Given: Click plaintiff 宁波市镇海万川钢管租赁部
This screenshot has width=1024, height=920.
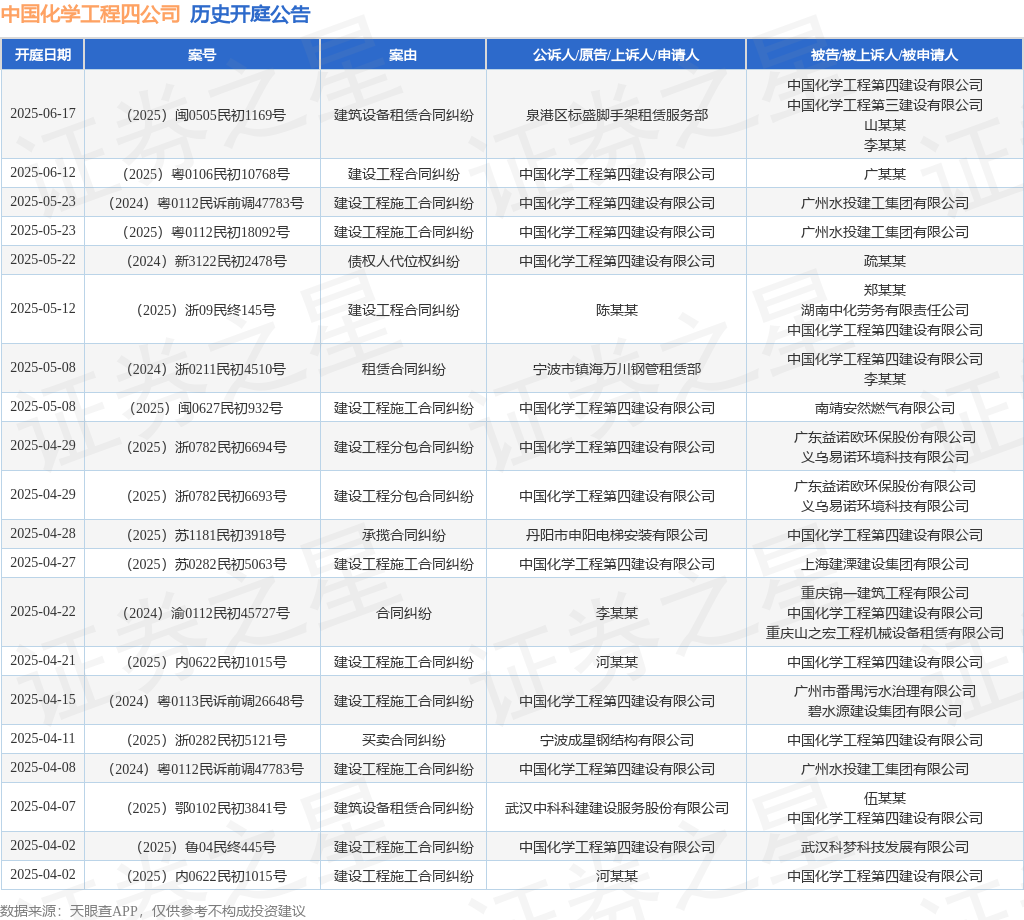Looking at the screenshot, I should [x=616, y=369].
